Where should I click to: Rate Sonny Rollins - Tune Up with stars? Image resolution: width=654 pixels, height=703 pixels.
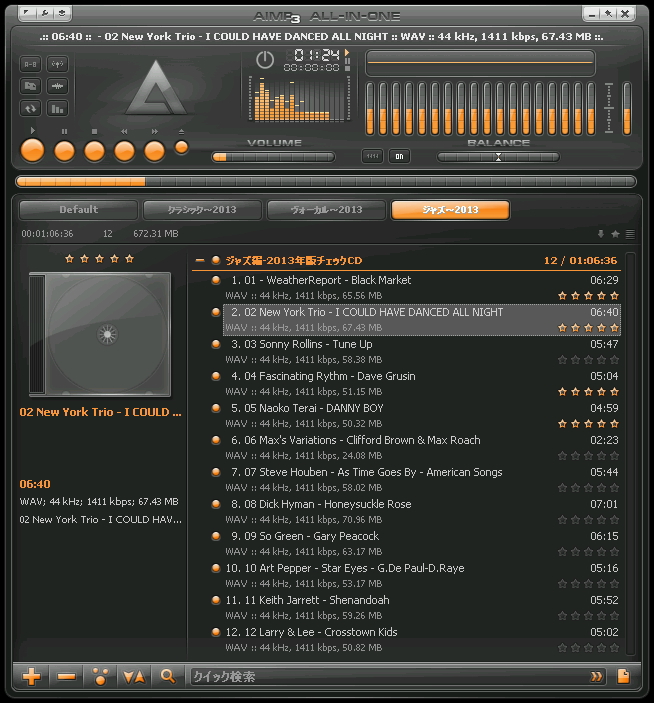click(589, 360)
